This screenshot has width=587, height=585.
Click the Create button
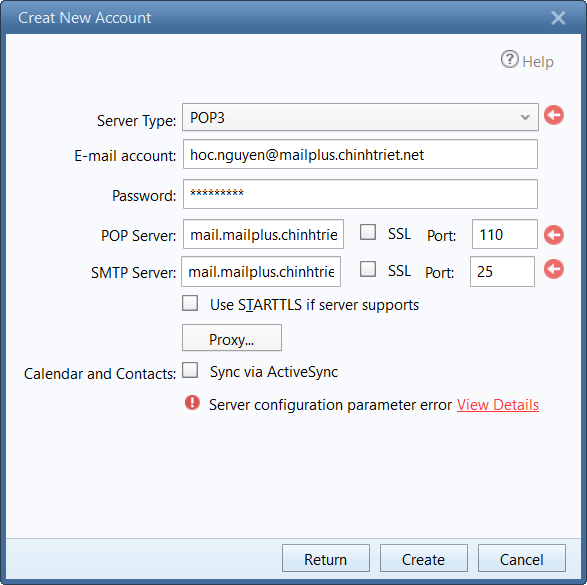[x=424, y=558]
